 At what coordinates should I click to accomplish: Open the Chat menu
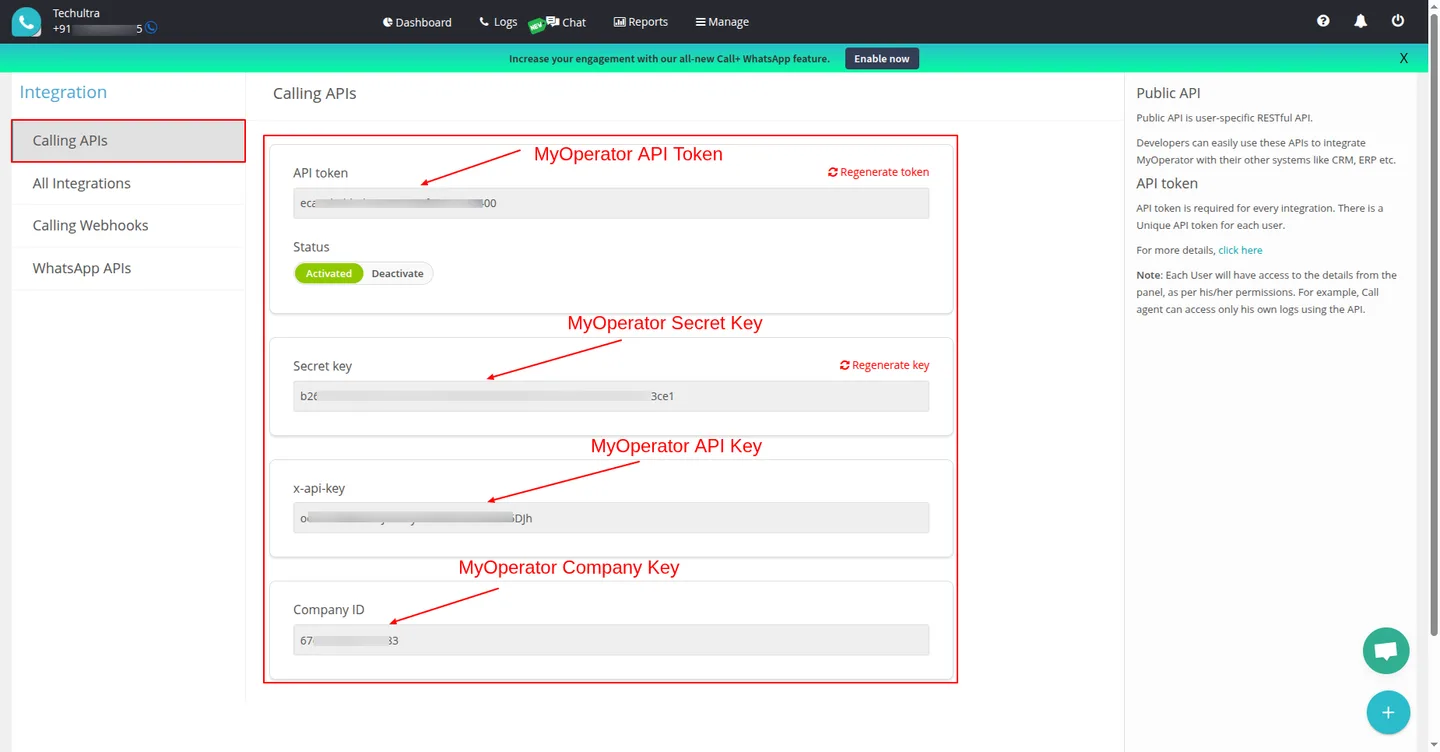click(x=566, y=22)
